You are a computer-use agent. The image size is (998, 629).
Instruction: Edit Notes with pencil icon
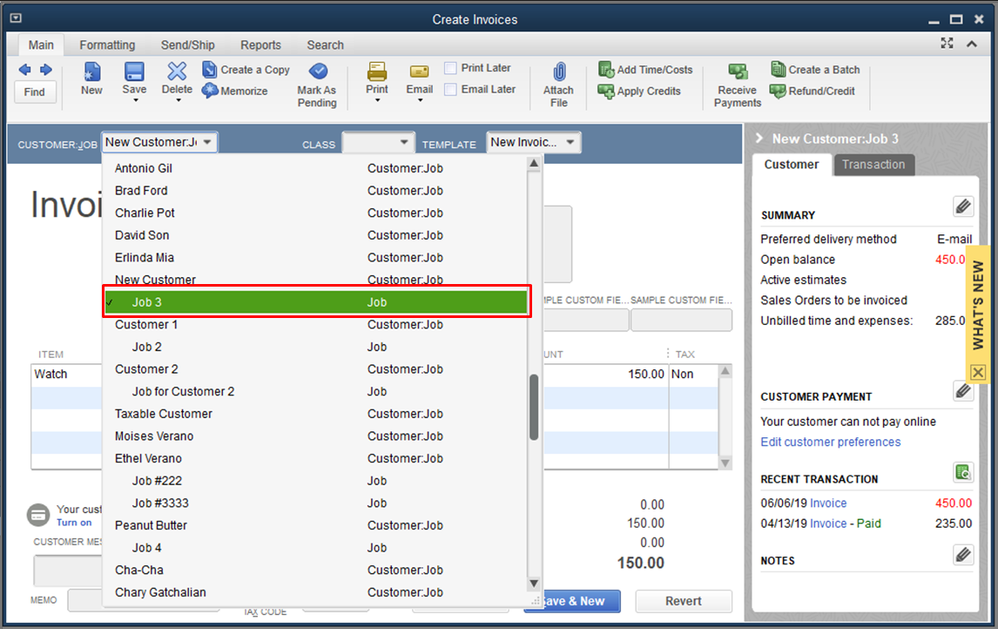pos(963,555)
